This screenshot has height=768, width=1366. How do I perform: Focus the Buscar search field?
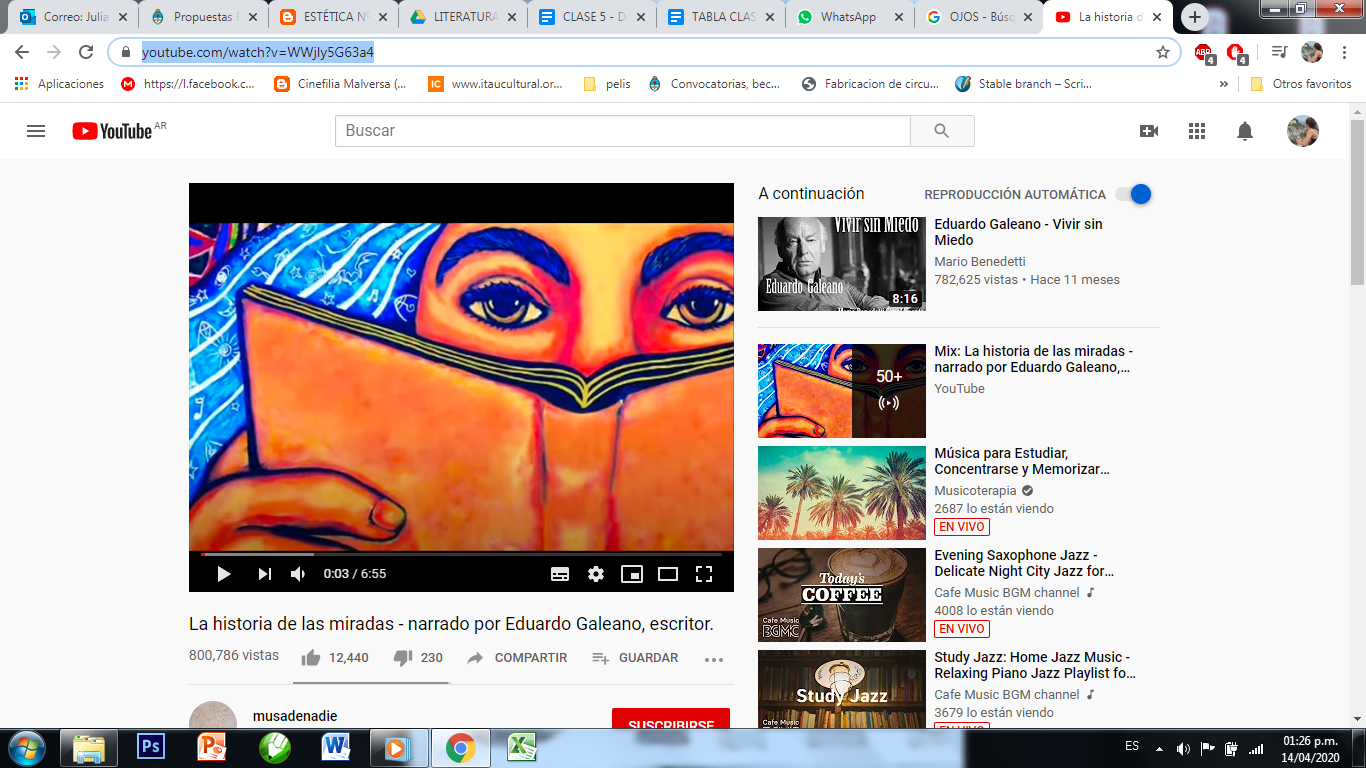pos(623,131)
